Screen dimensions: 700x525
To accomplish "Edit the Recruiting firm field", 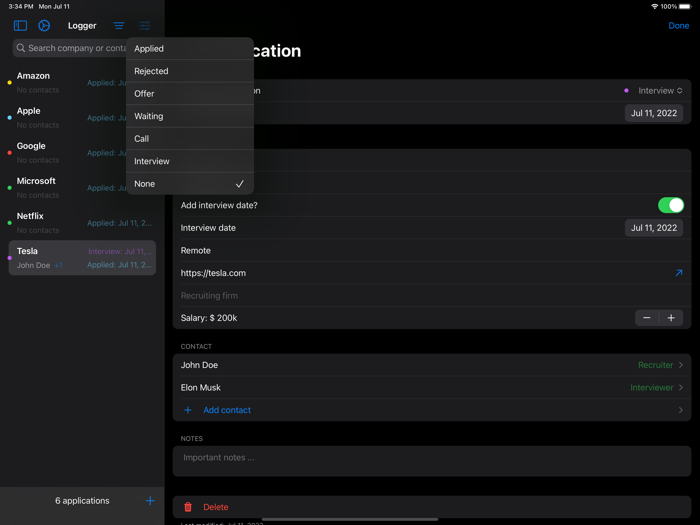I will (432, 296).
